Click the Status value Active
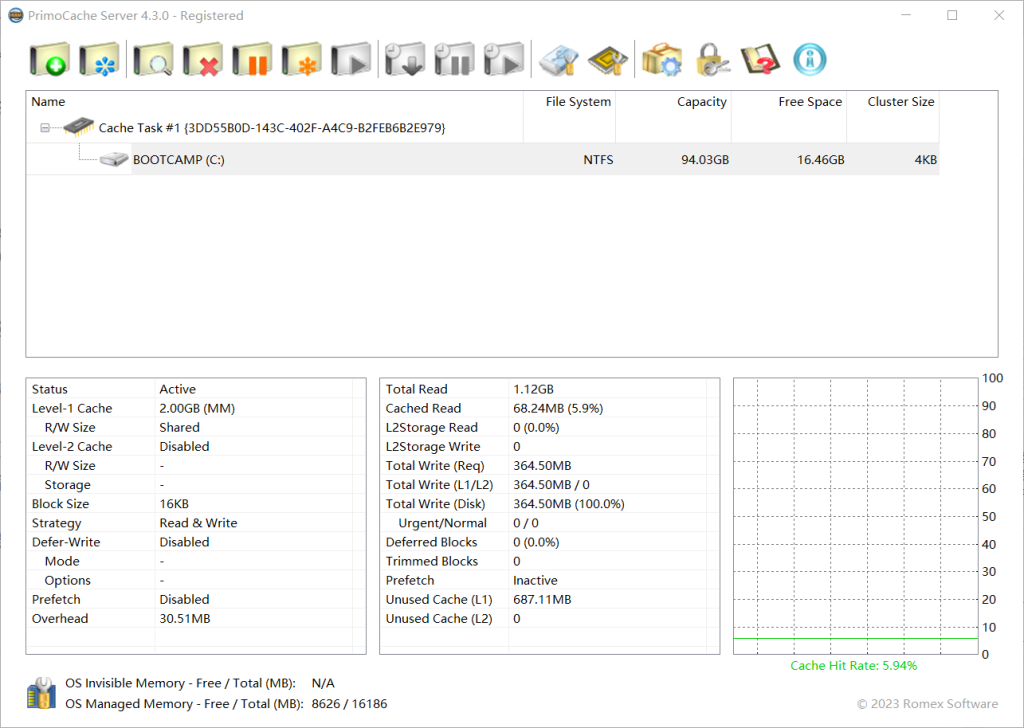The height and width of the screenshot is (728, 1024). [178, 389]
